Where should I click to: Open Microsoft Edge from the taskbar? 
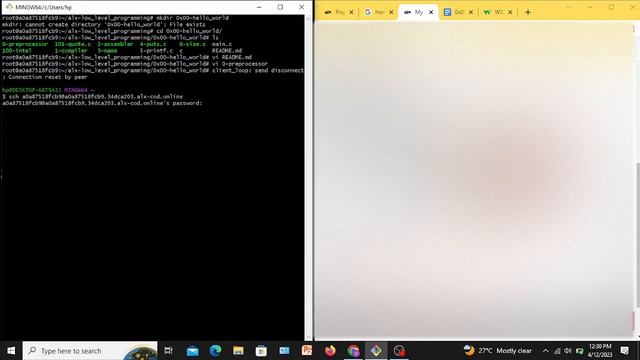pos(215,351)
